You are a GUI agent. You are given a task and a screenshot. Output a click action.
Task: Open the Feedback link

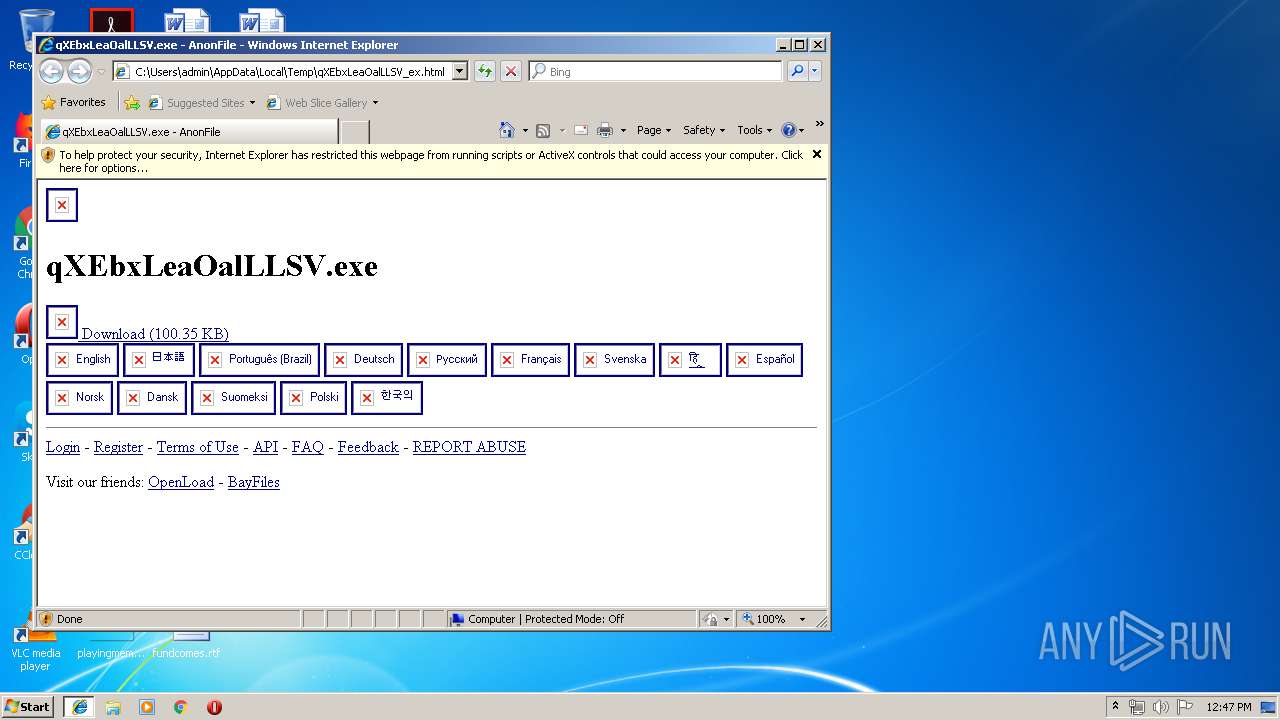point(368,447)
